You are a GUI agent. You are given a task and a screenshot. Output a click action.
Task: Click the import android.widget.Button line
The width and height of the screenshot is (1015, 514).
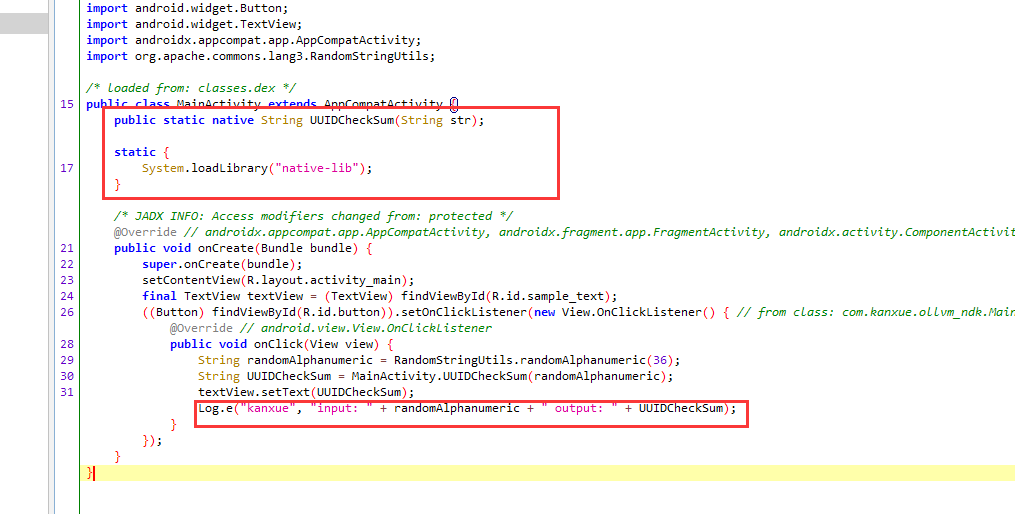click(188, 8)
